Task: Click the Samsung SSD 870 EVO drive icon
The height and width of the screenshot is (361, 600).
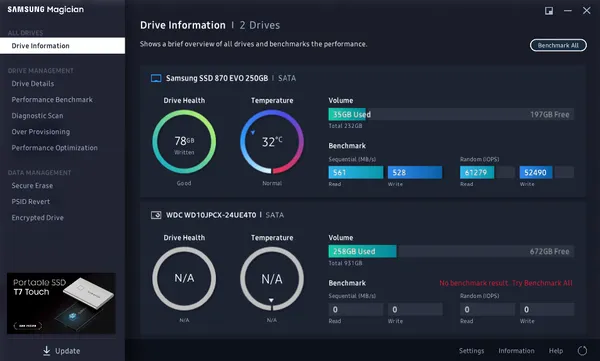Action: 156,78
